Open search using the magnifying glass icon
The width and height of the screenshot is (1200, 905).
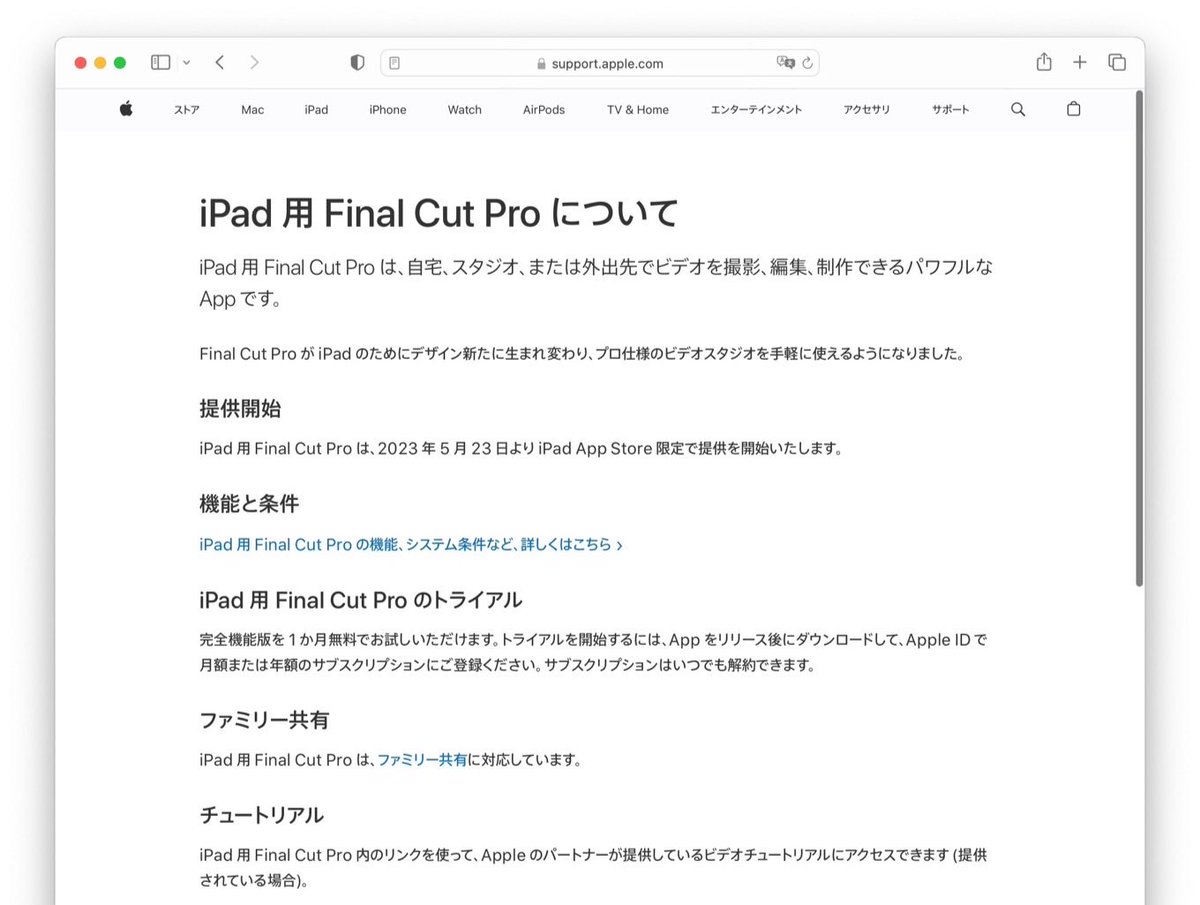pyautogui.click(x=1017, y=110)
